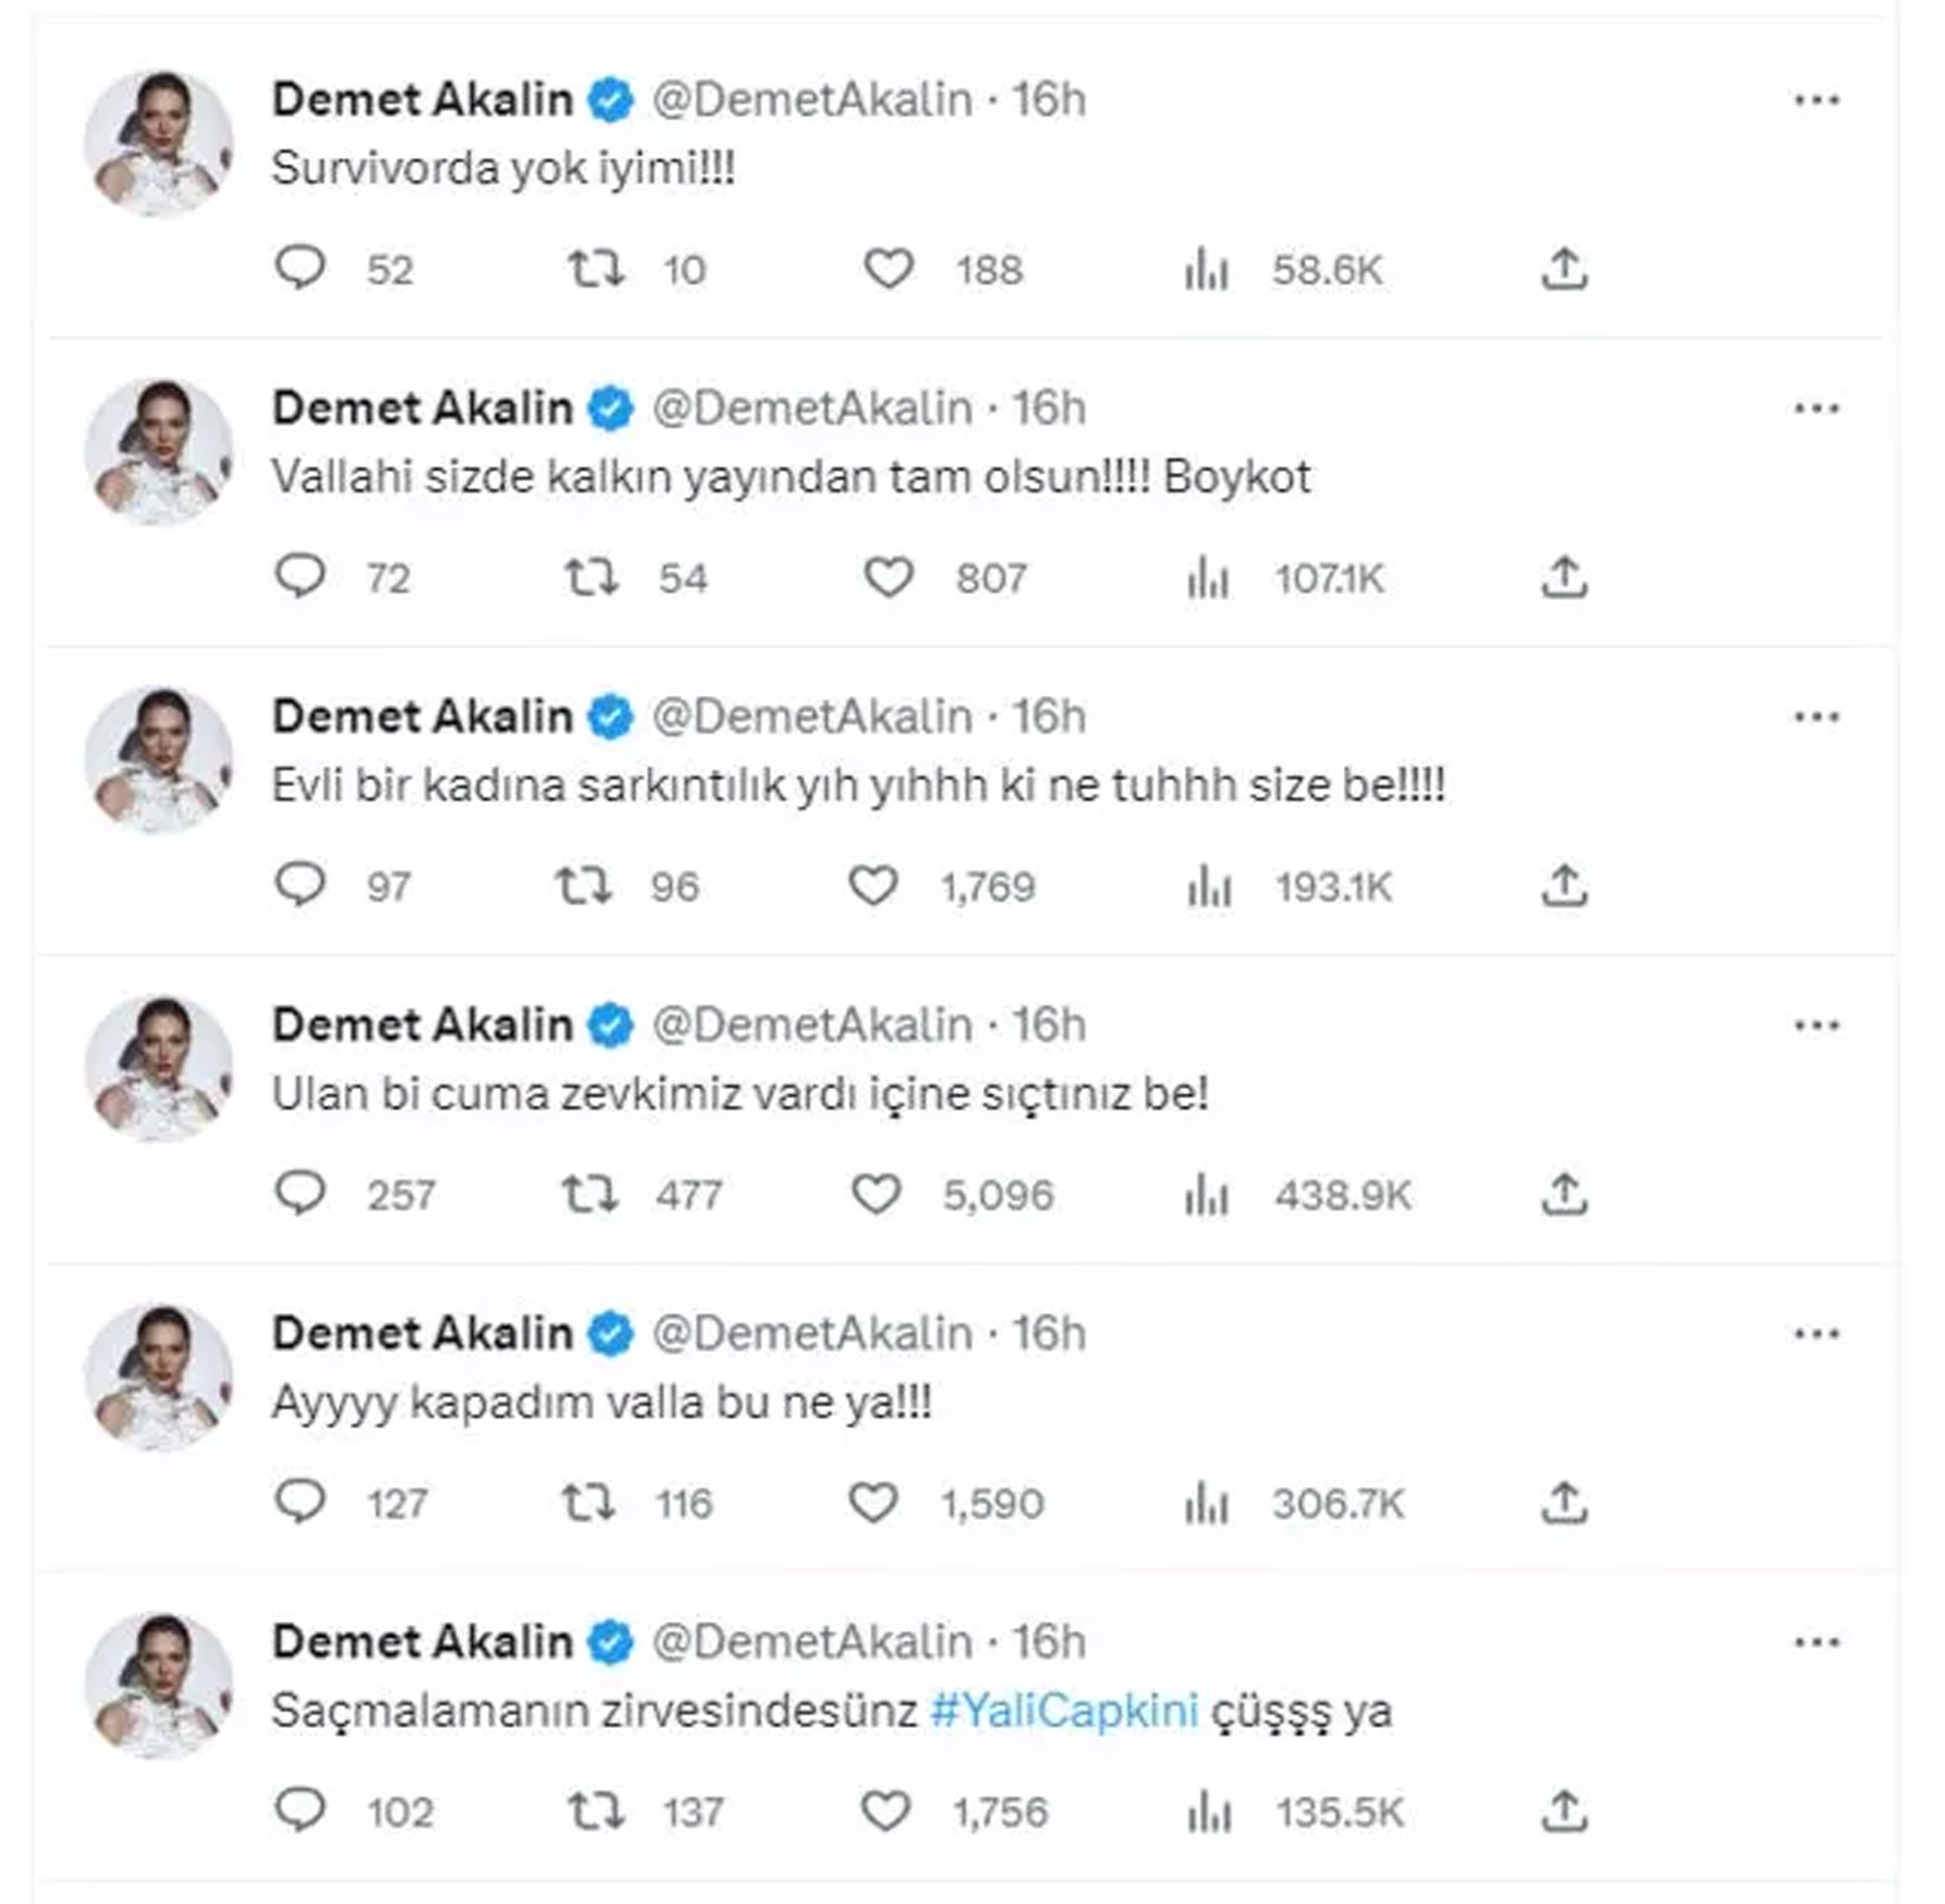Open more options menu on 'Ulan bi cuma' tweet
This screenshot has height=1904, width=1945.
[x=1816, y=1025]
